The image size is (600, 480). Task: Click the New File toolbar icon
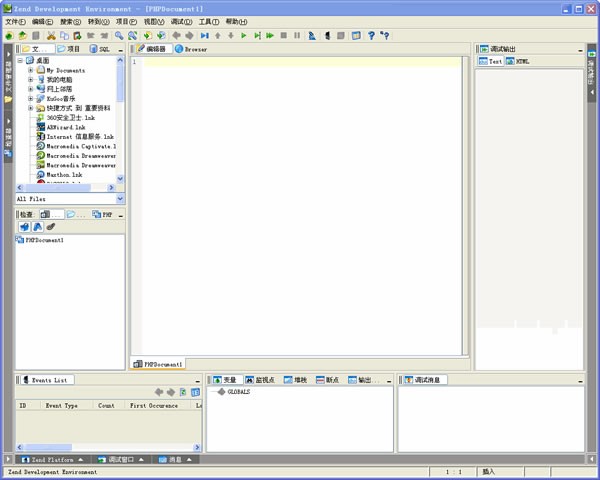pyautogui.click(x=9, y=36)
